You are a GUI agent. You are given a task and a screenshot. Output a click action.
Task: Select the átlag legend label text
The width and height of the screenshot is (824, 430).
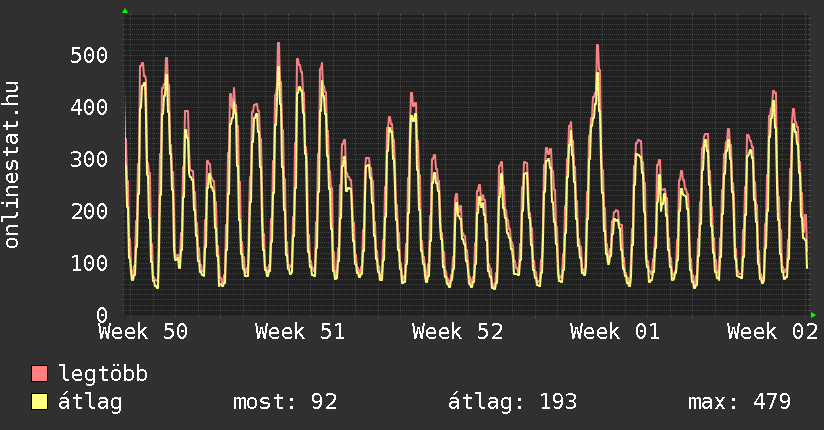90,402
